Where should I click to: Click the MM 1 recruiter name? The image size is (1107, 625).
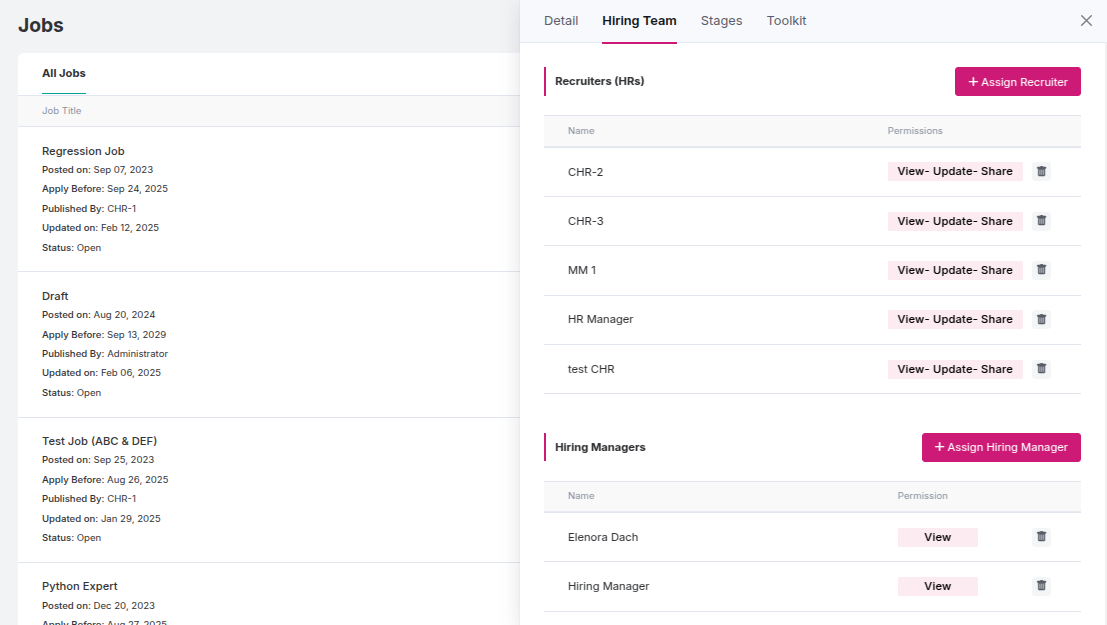coord(582,270)
